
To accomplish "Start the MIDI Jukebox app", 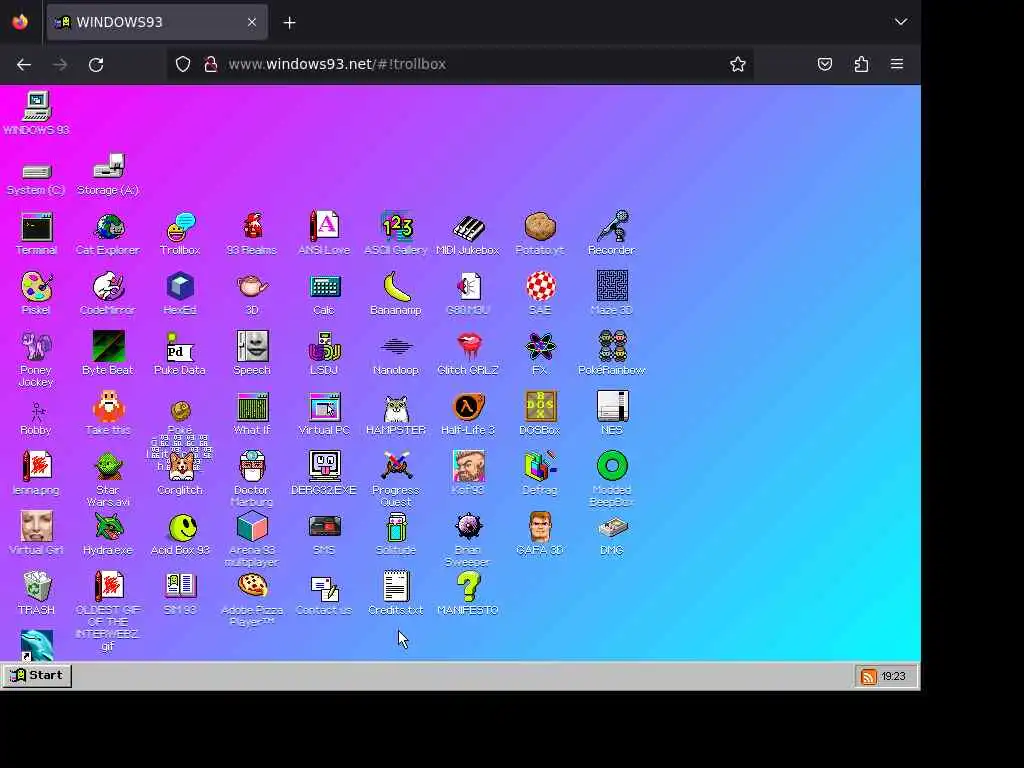I will [468, 233].
